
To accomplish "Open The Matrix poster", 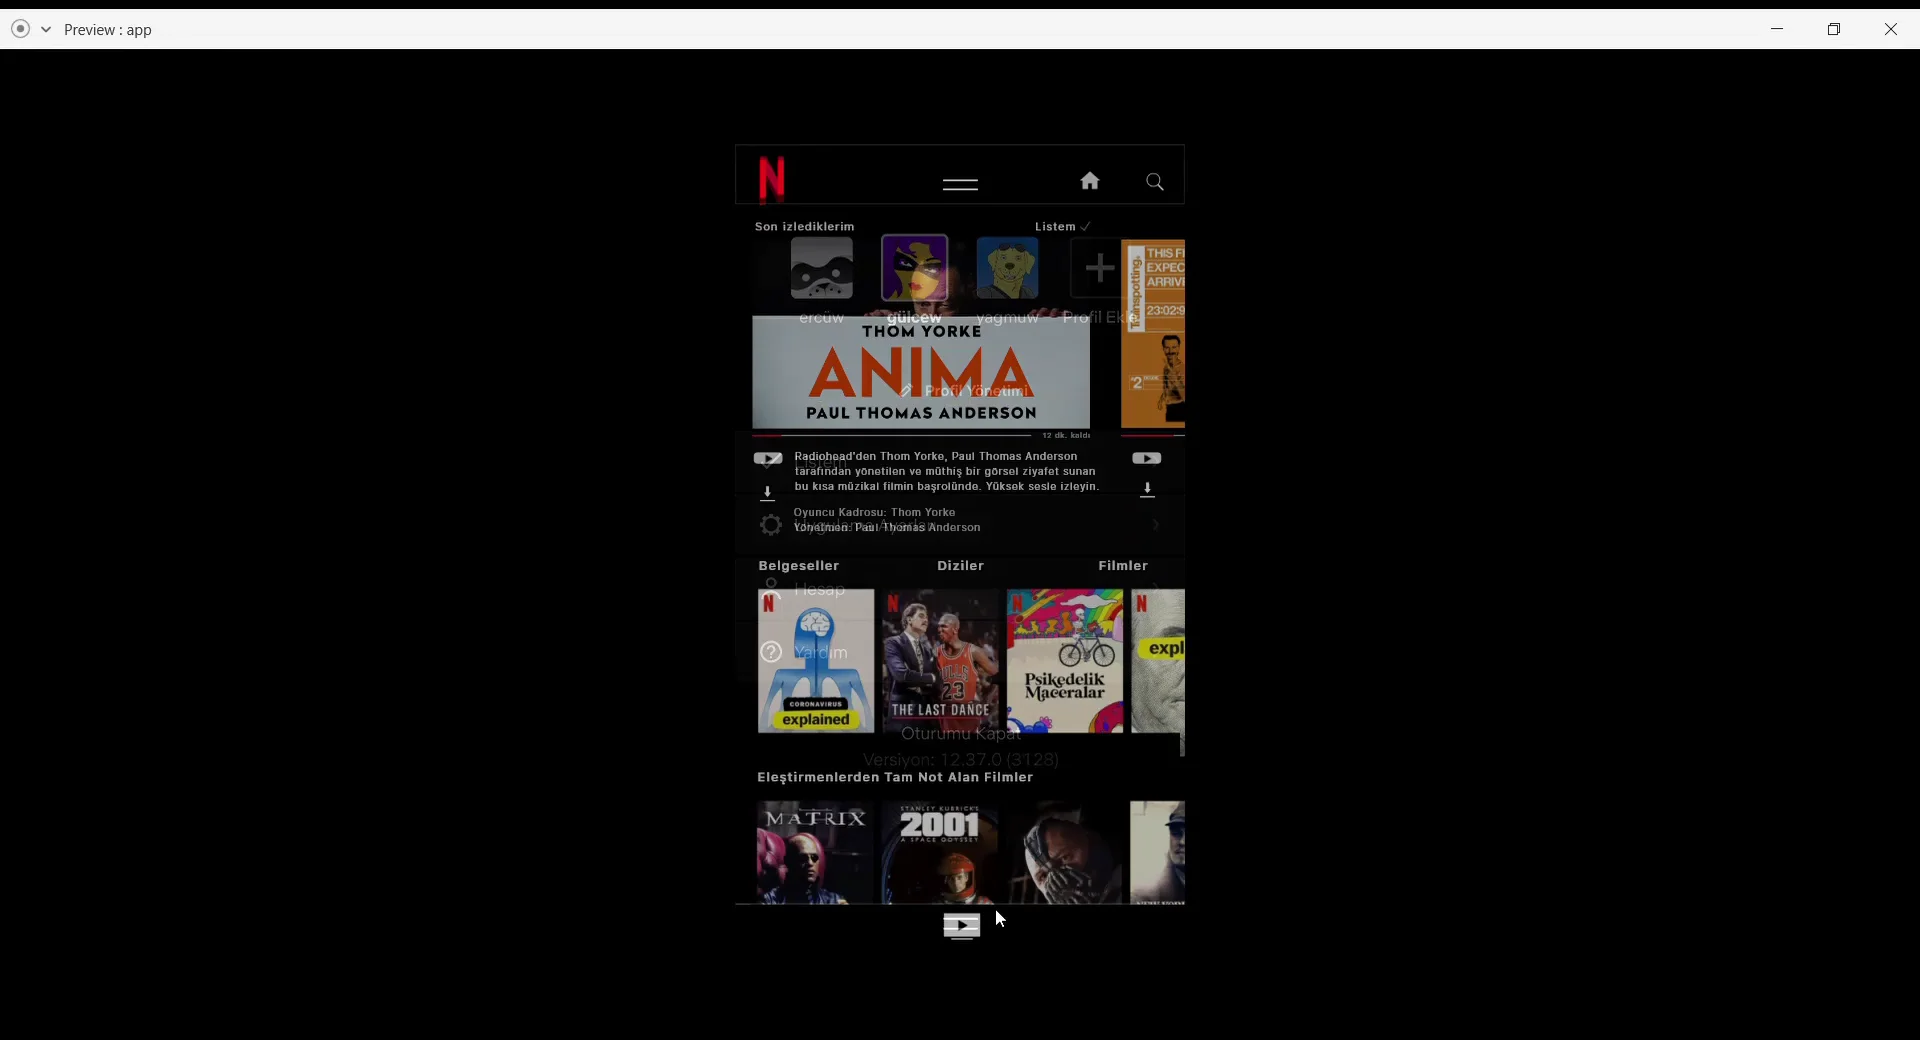I will (x=815, y=852).
